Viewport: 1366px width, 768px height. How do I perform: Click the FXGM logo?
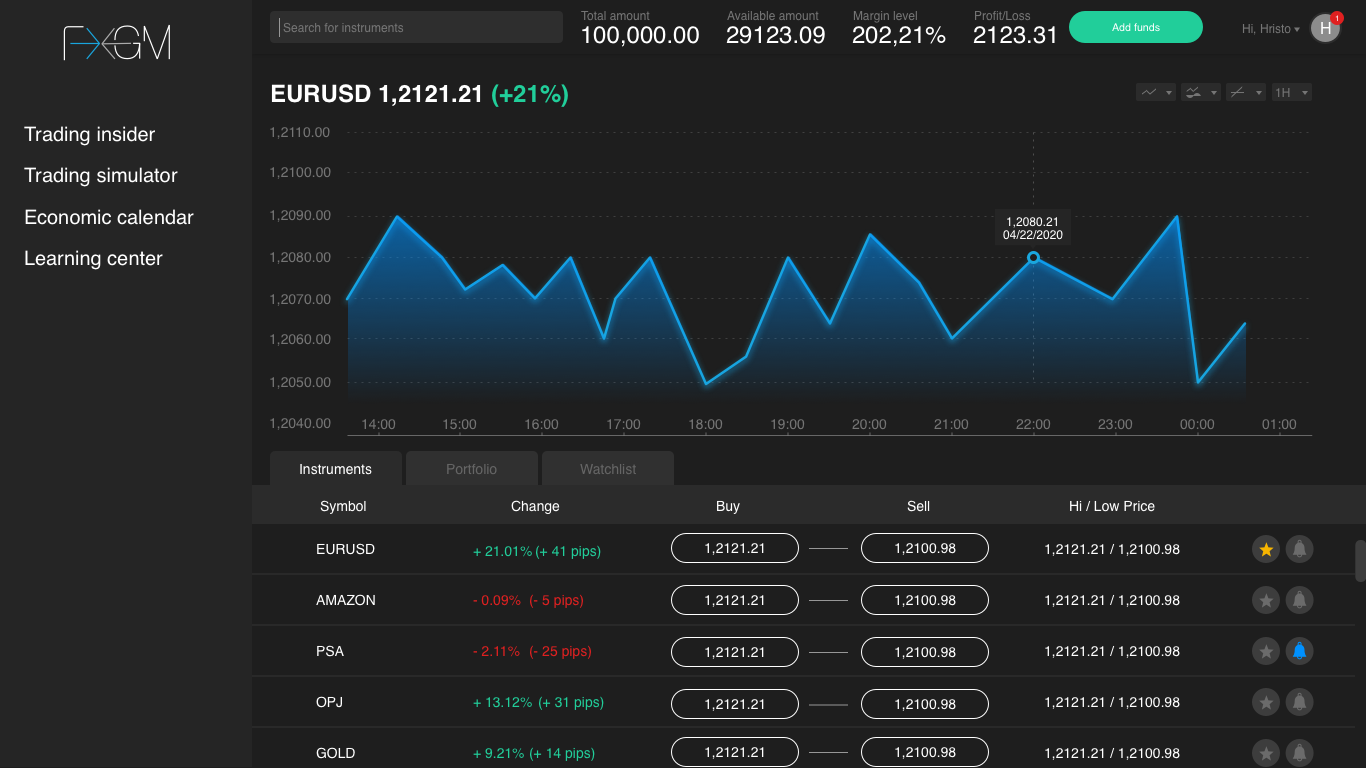click(117, 42)
